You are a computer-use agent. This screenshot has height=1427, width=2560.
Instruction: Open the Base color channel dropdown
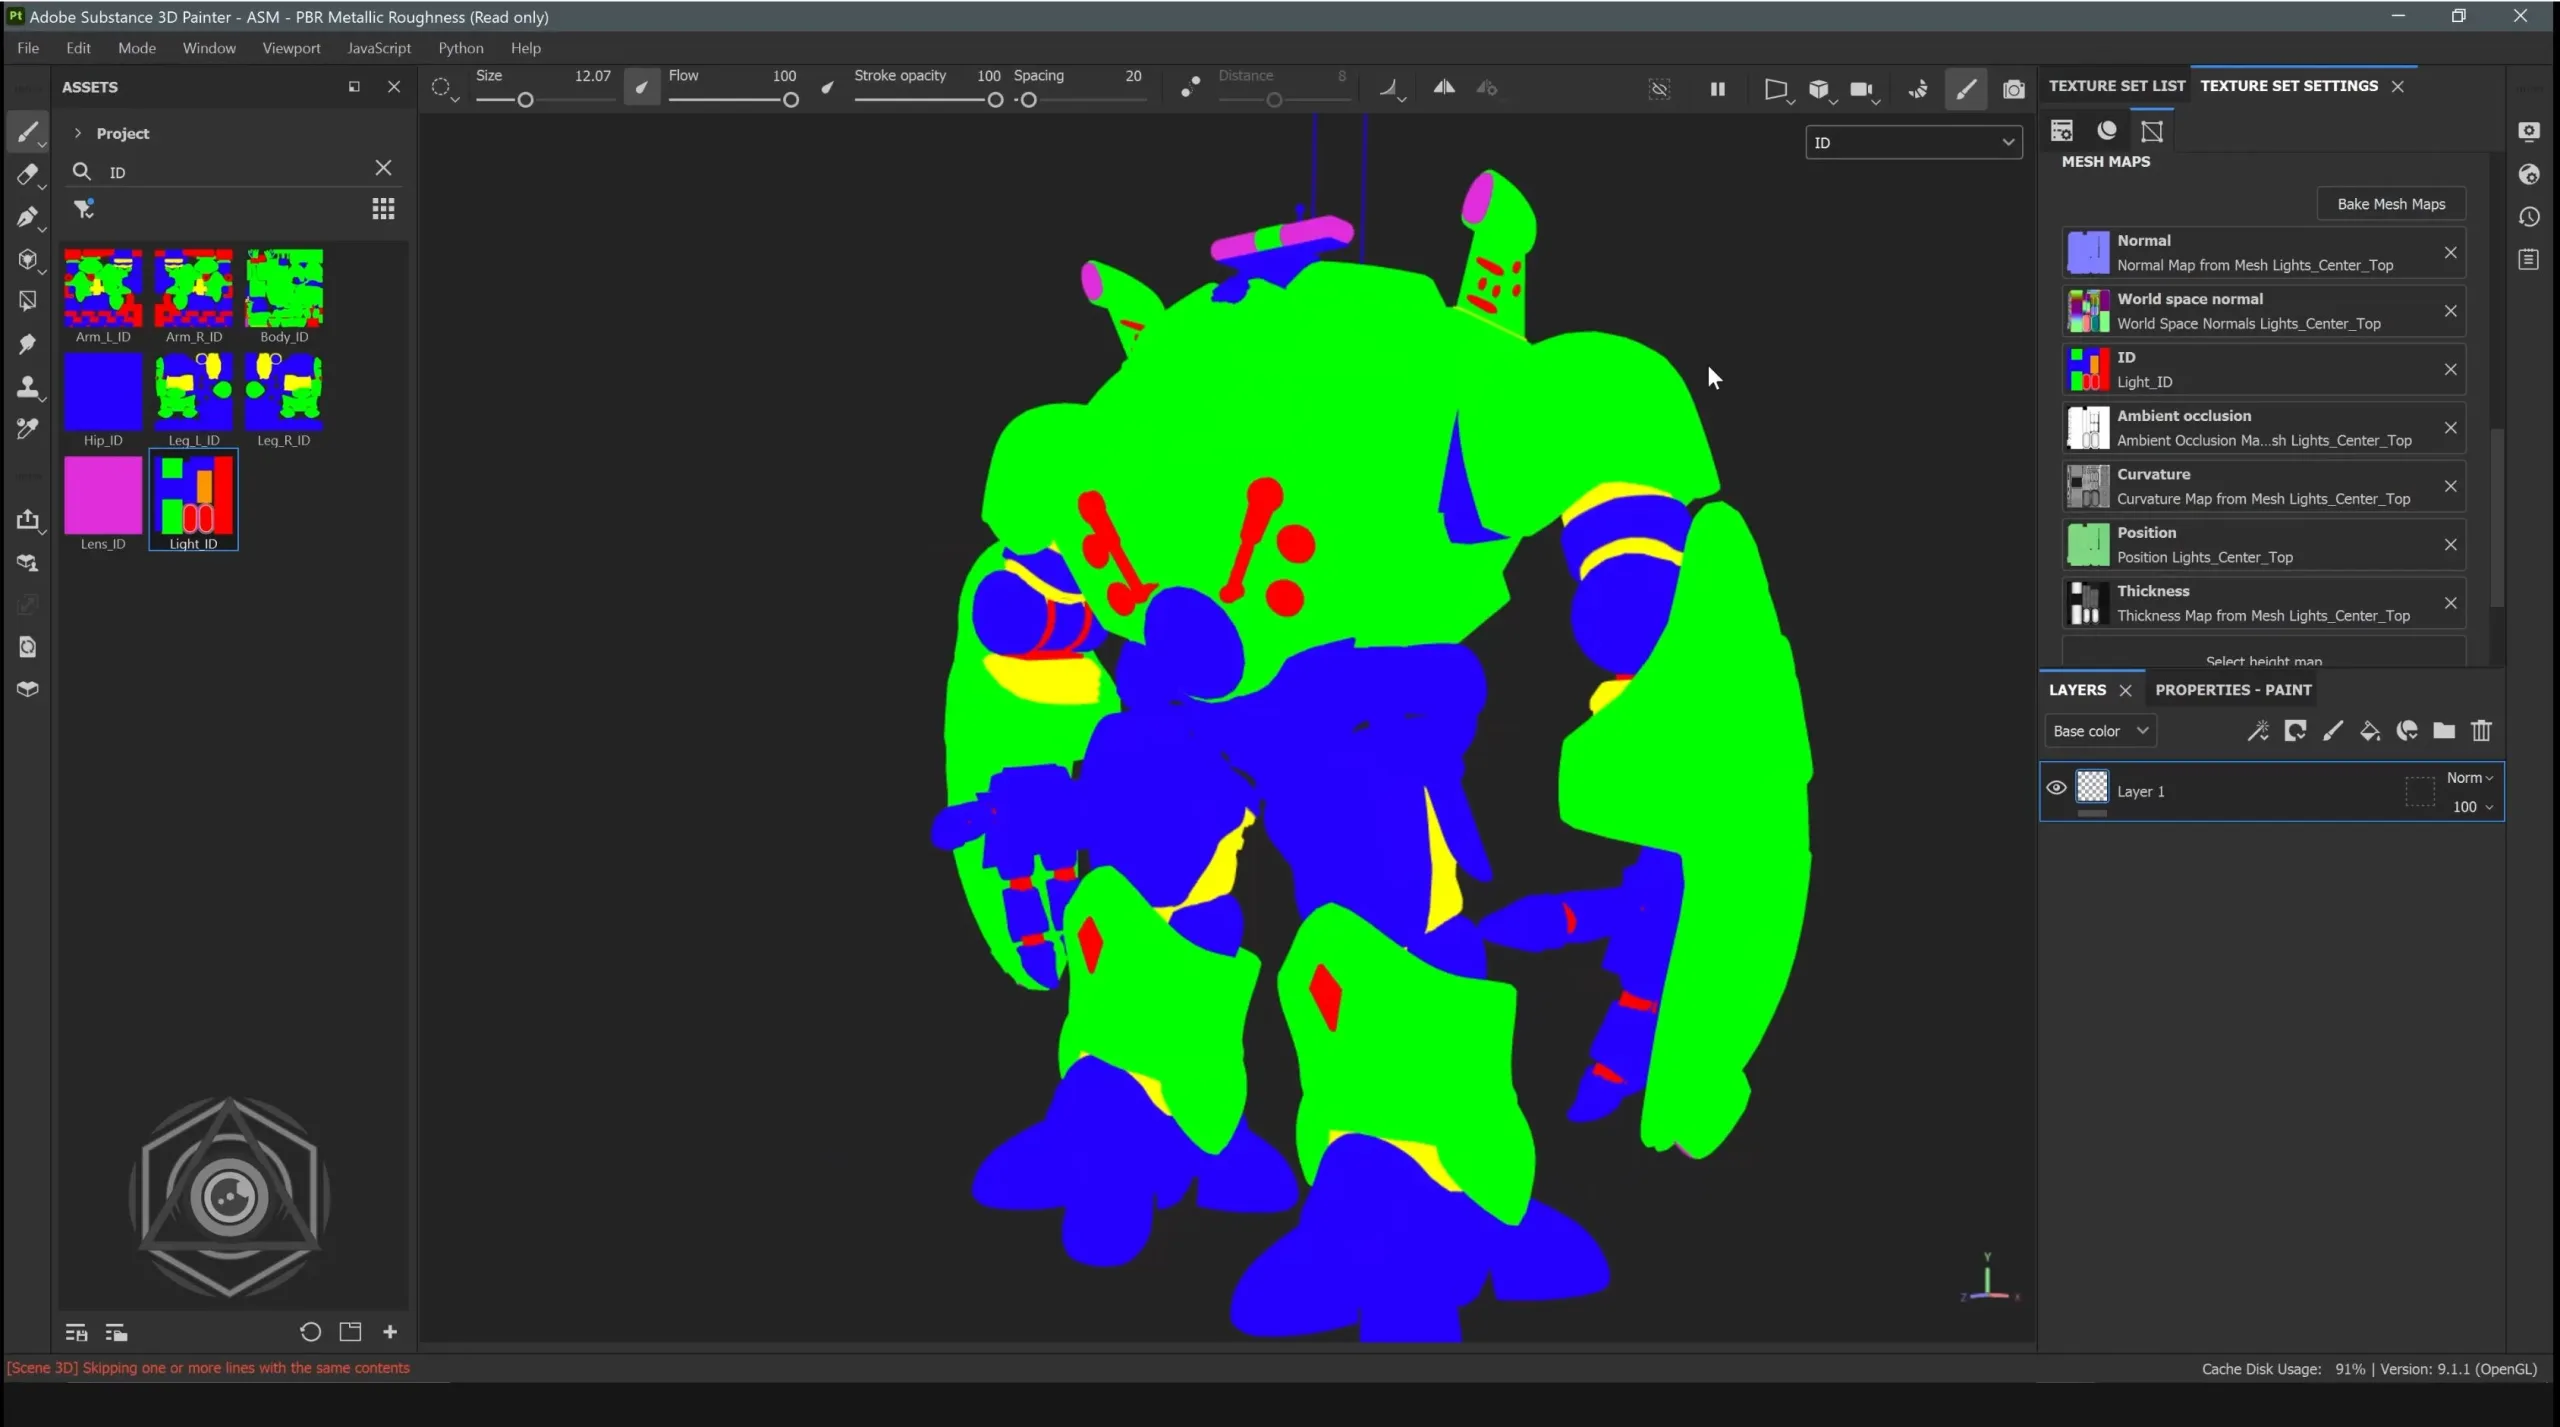(2098, 731)
